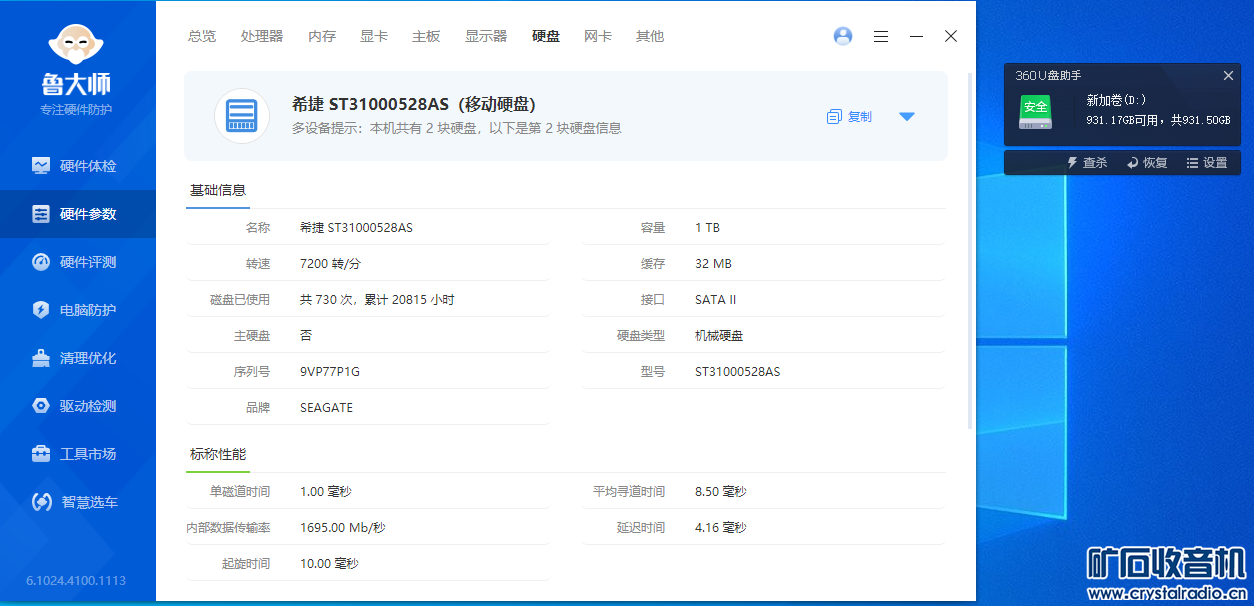Click the capacity value 1 TB

pos(707,228)
